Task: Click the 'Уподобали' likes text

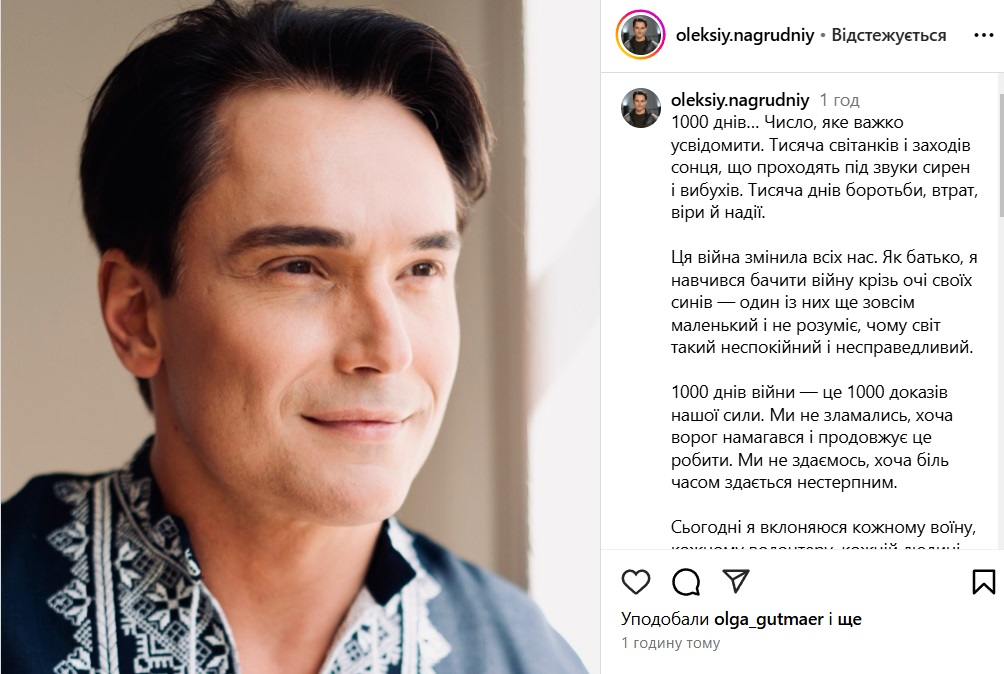Action: [665, 619]
